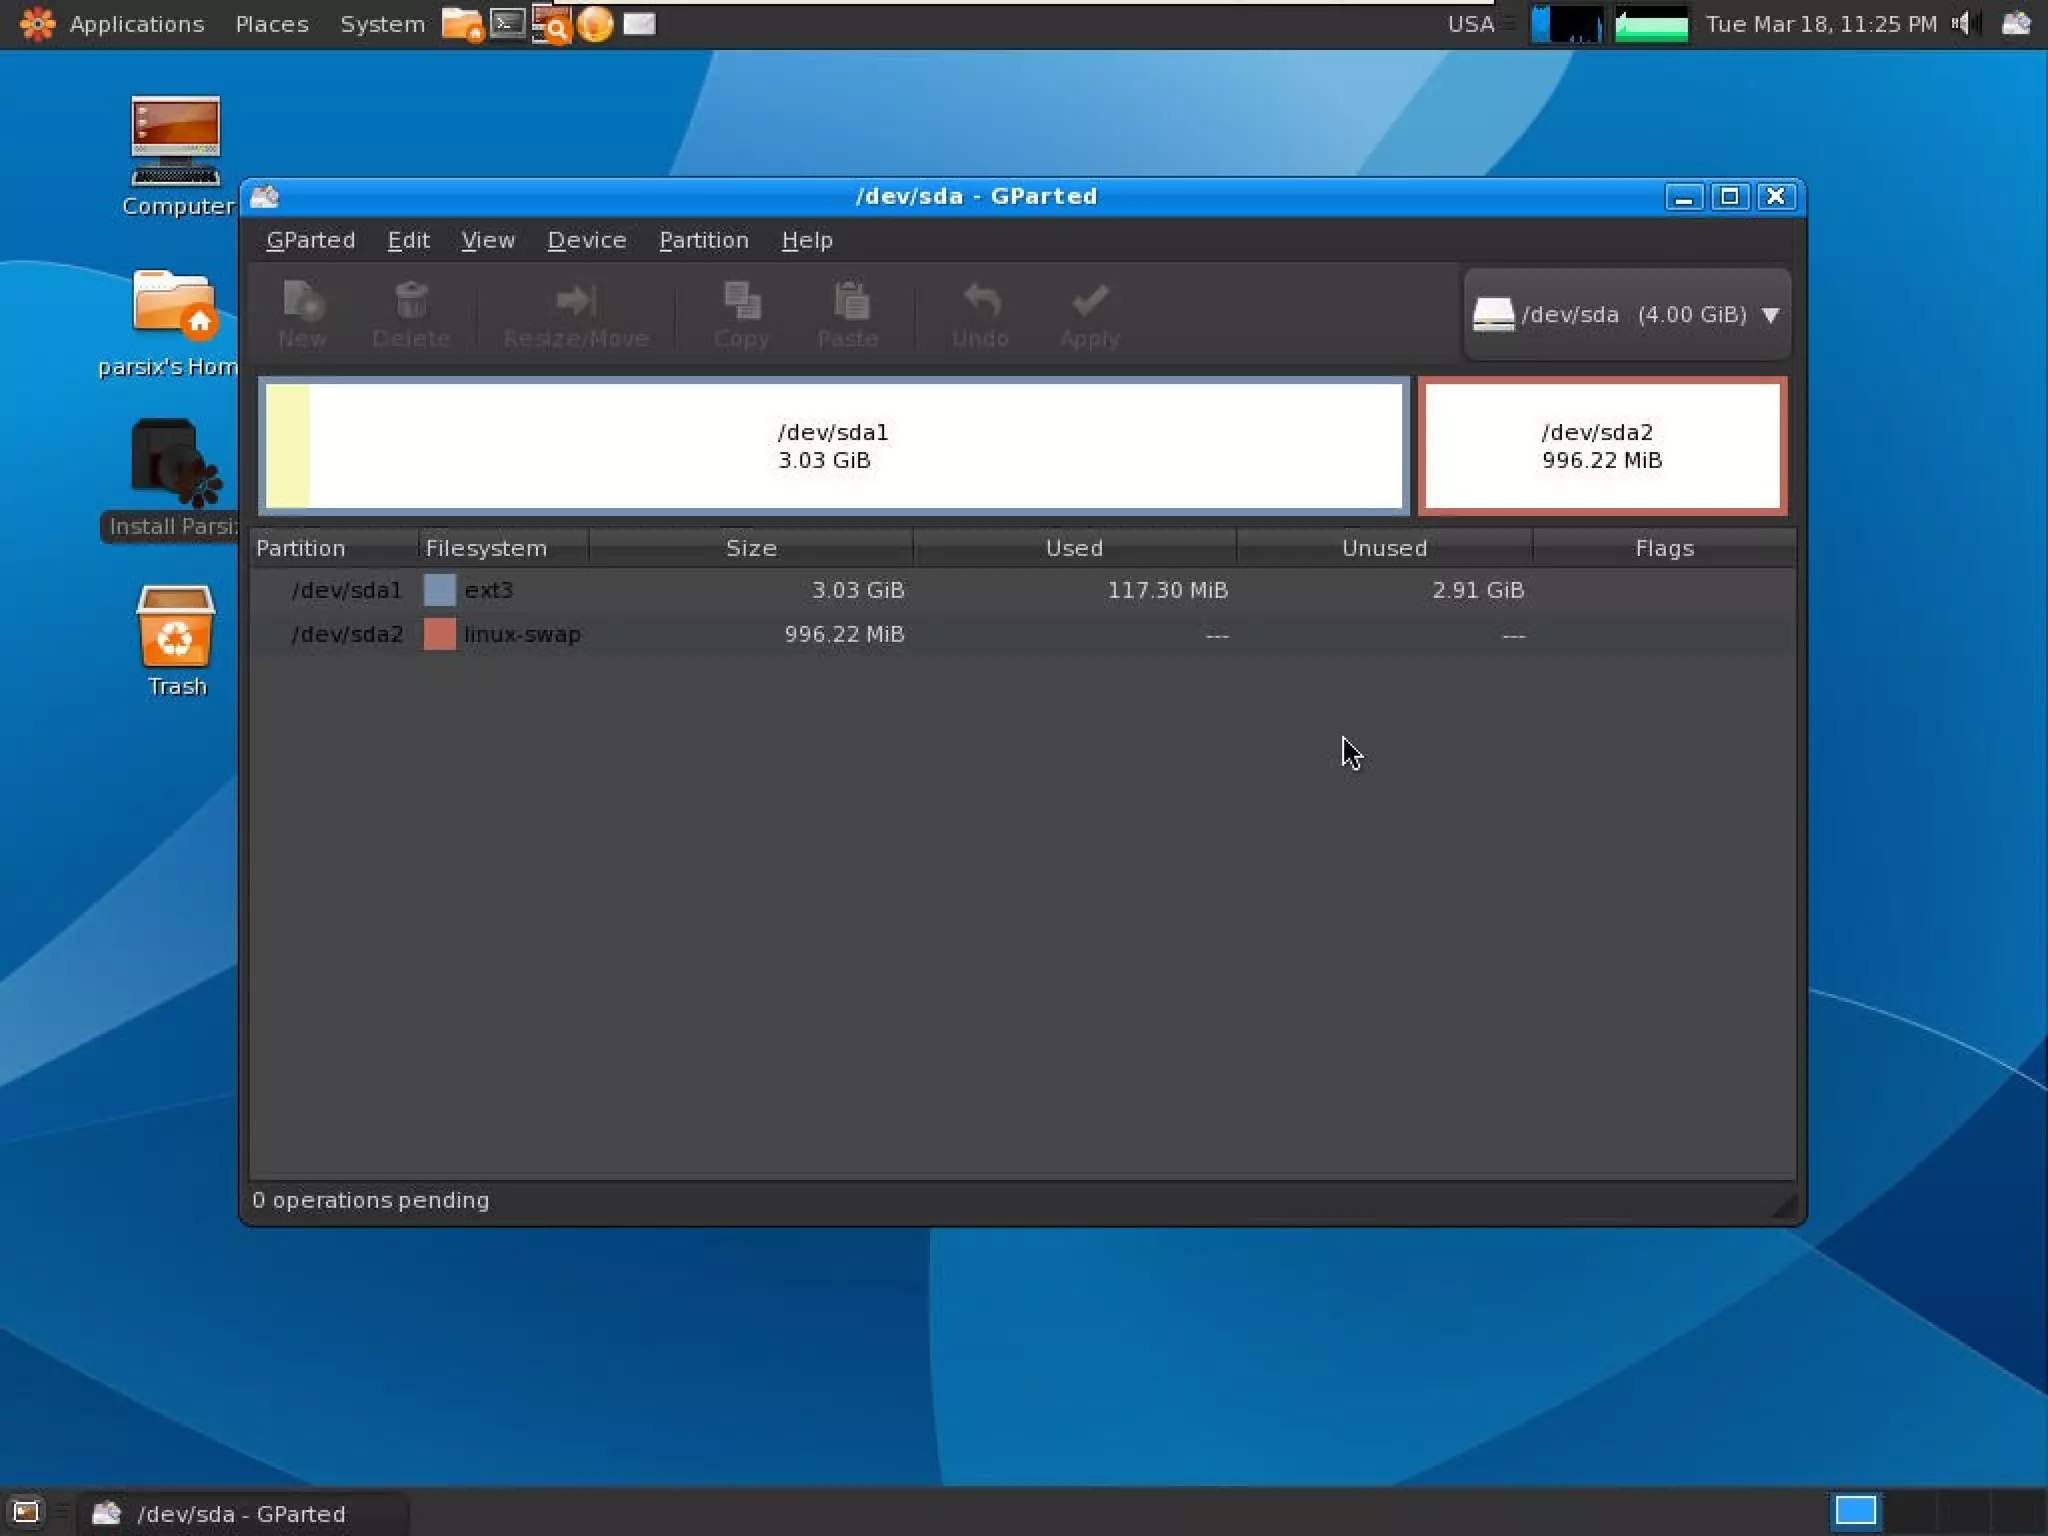Click the Undo last operation icon
The image size is (2048, 1536).
point(980,313)
